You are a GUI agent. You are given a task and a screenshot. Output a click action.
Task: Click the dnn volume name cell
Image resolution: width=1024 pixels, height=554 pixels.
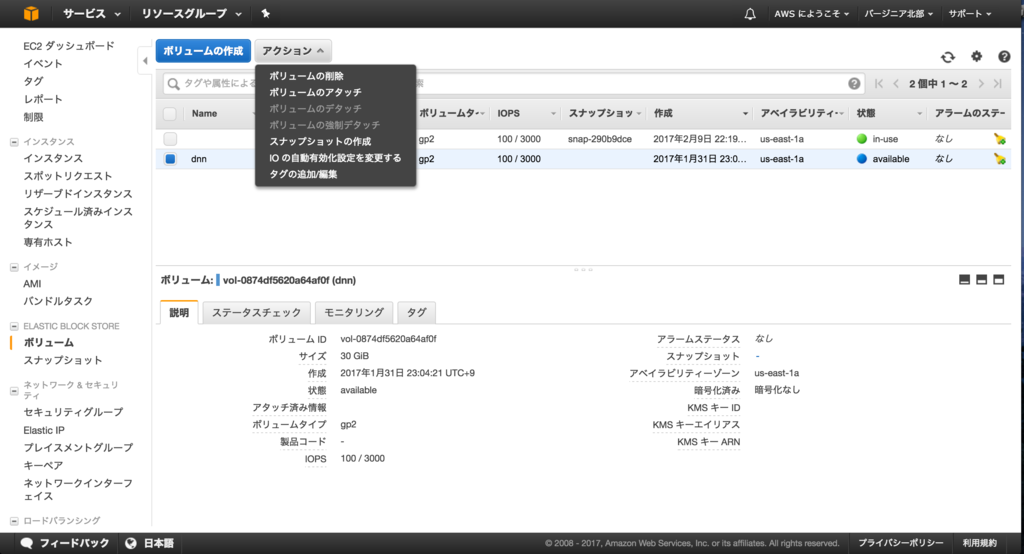199,159
